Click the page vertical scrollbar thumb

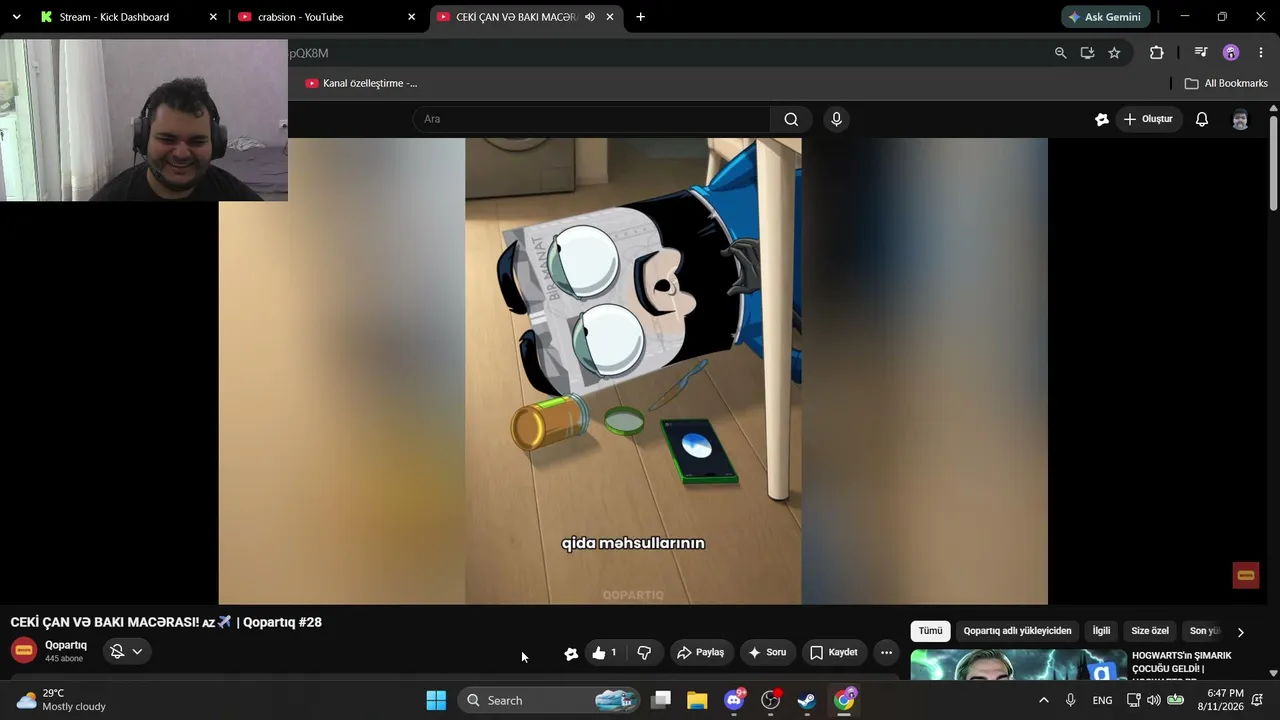click(1273, 162)
